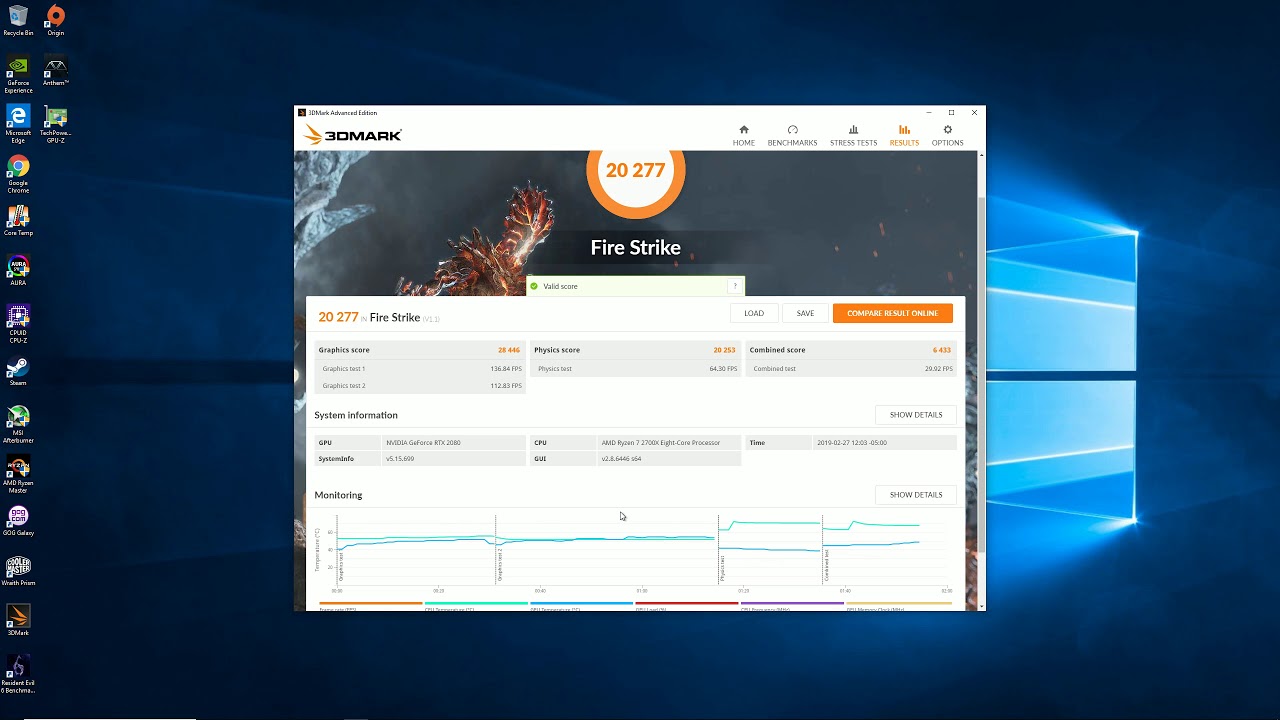Open the AURA desktop icon
Image resolution: width=1280 pixels, height=720 pixels.
coord(18,271)
